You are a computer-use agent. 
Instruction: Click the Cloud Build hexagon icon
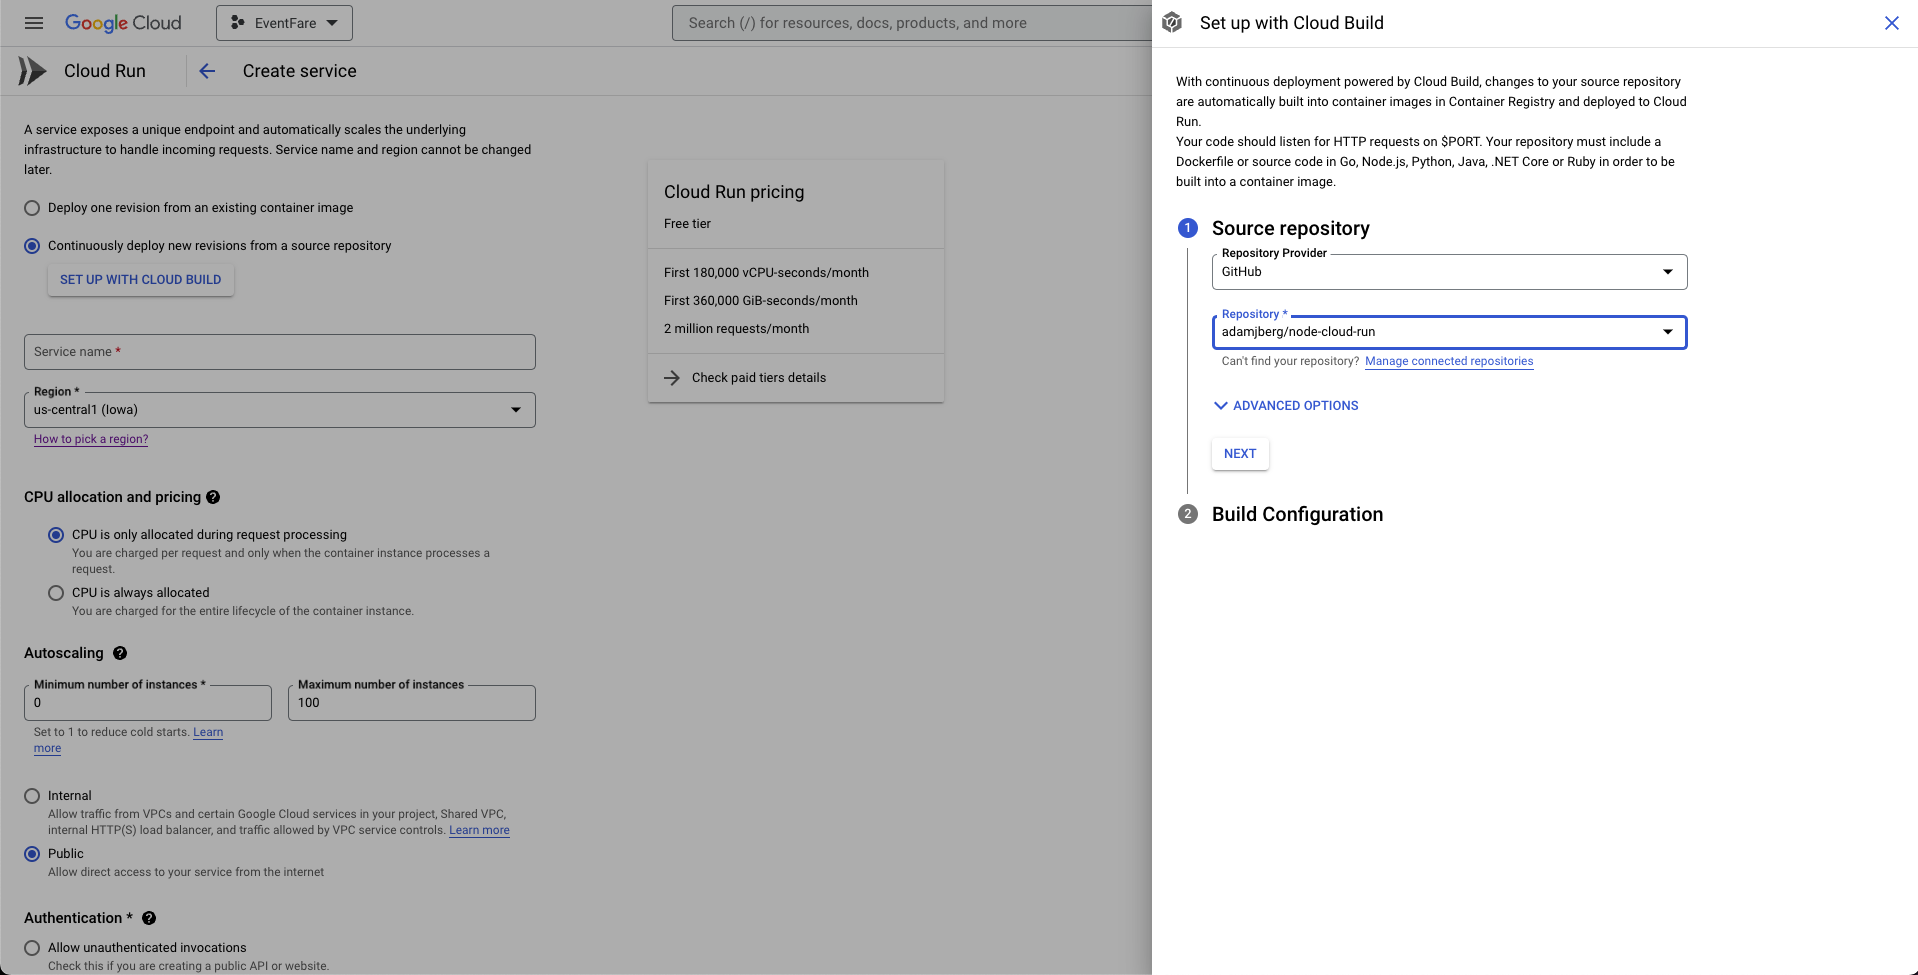pyautogui.click(x=1173, y=23)
